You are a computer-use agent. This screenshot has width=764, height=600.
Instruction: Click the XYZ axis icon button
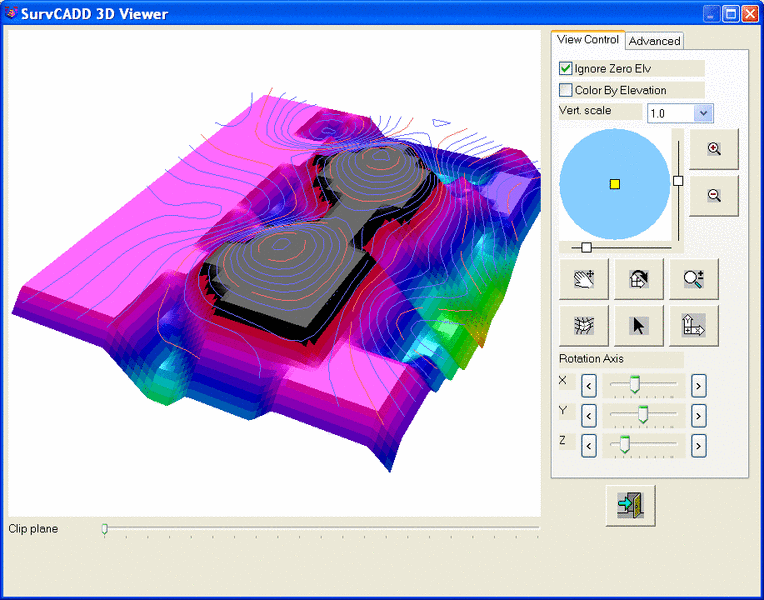(x=694, y=326)
